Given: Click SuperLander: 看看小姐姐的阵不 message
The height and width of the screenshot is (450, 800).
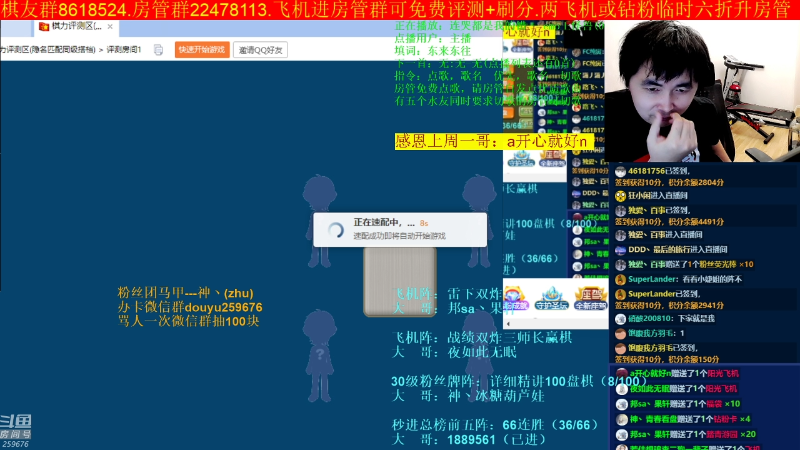Looking at the screenshot, I should point(685,279).
